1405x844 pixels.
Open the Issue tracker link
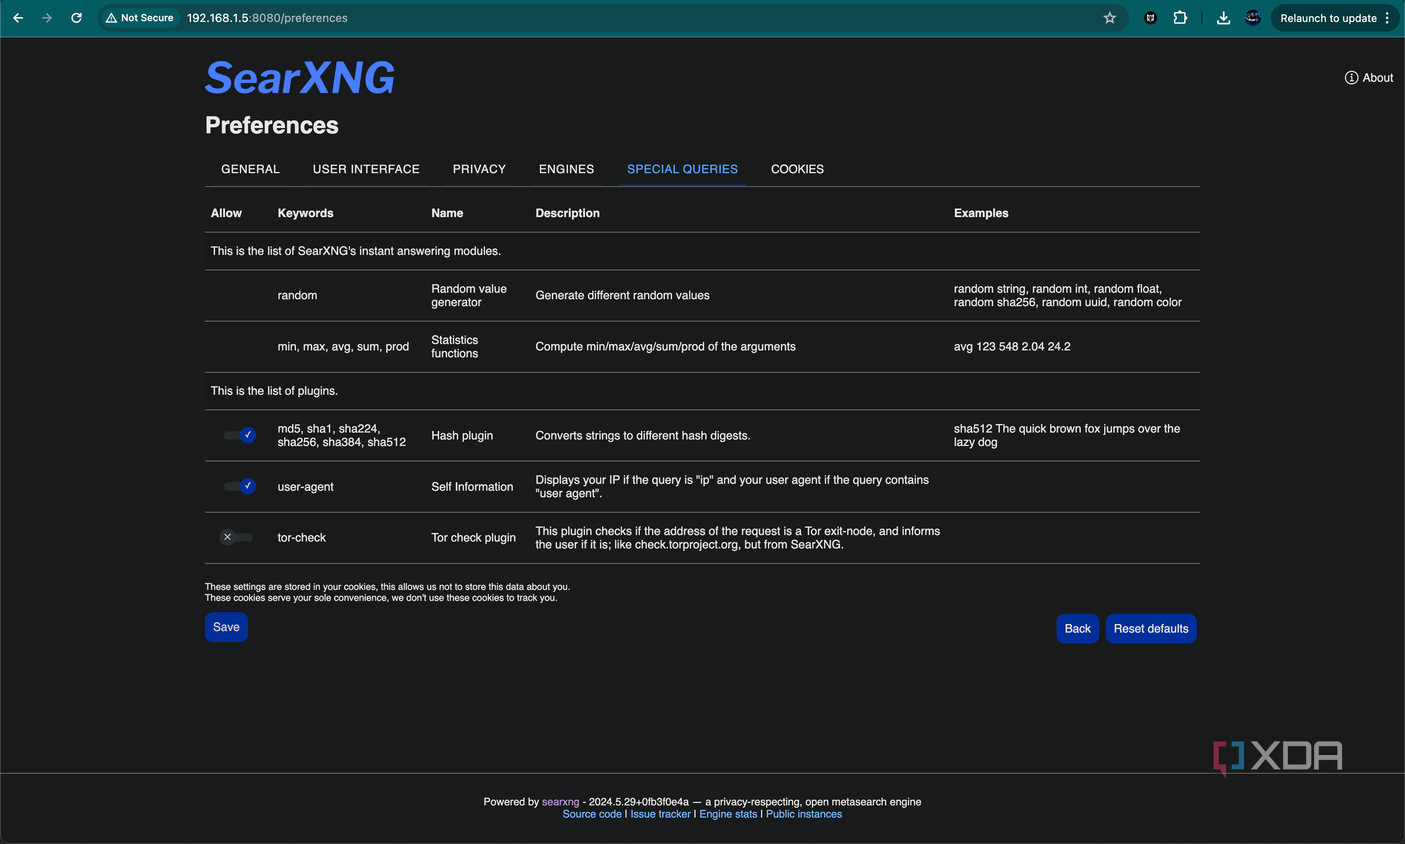coord(660,814)
